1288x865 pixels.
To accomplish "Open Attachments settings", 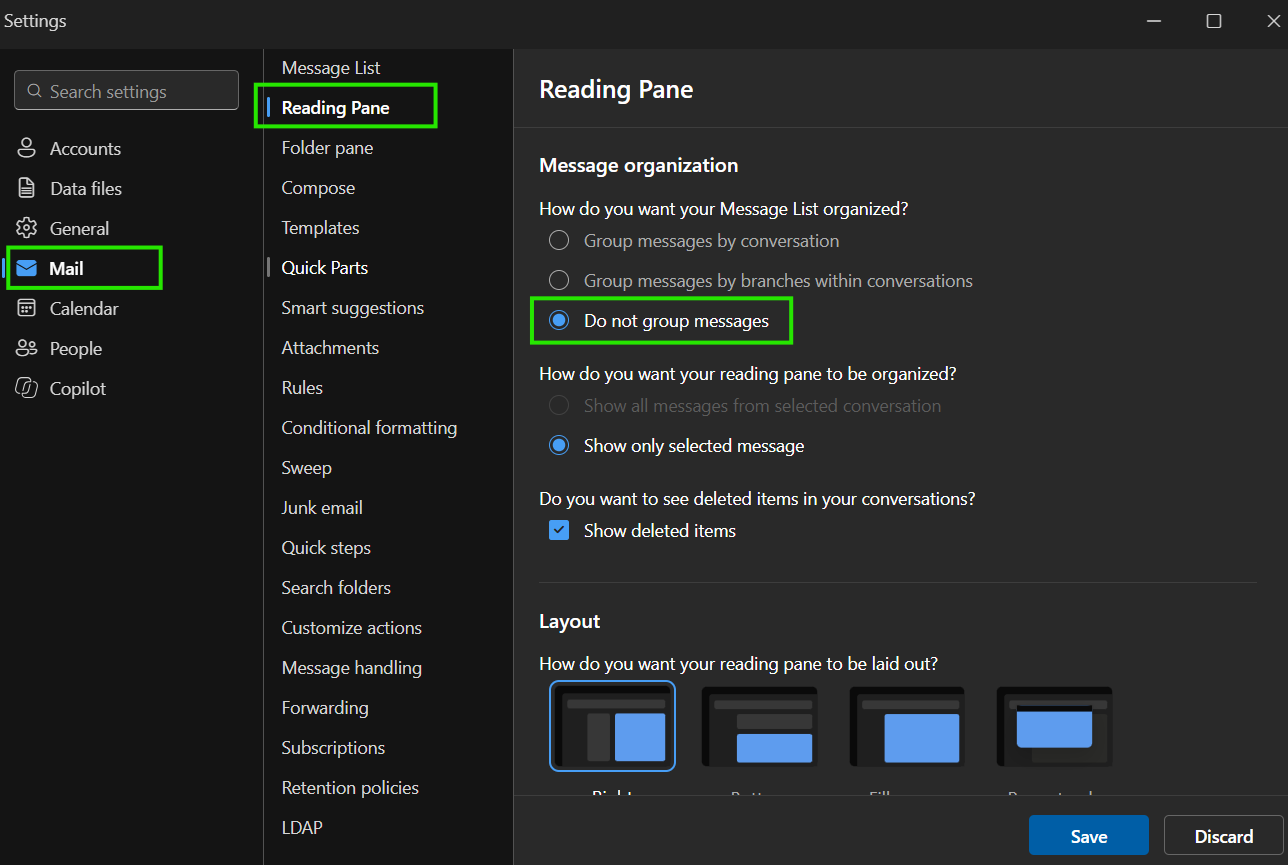I will click(330, 348).
